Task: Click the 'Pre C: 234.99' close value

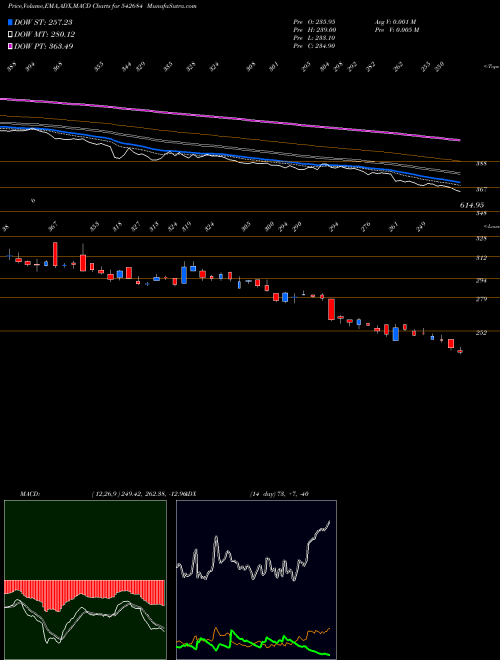Action: click(x=314, y=45)
